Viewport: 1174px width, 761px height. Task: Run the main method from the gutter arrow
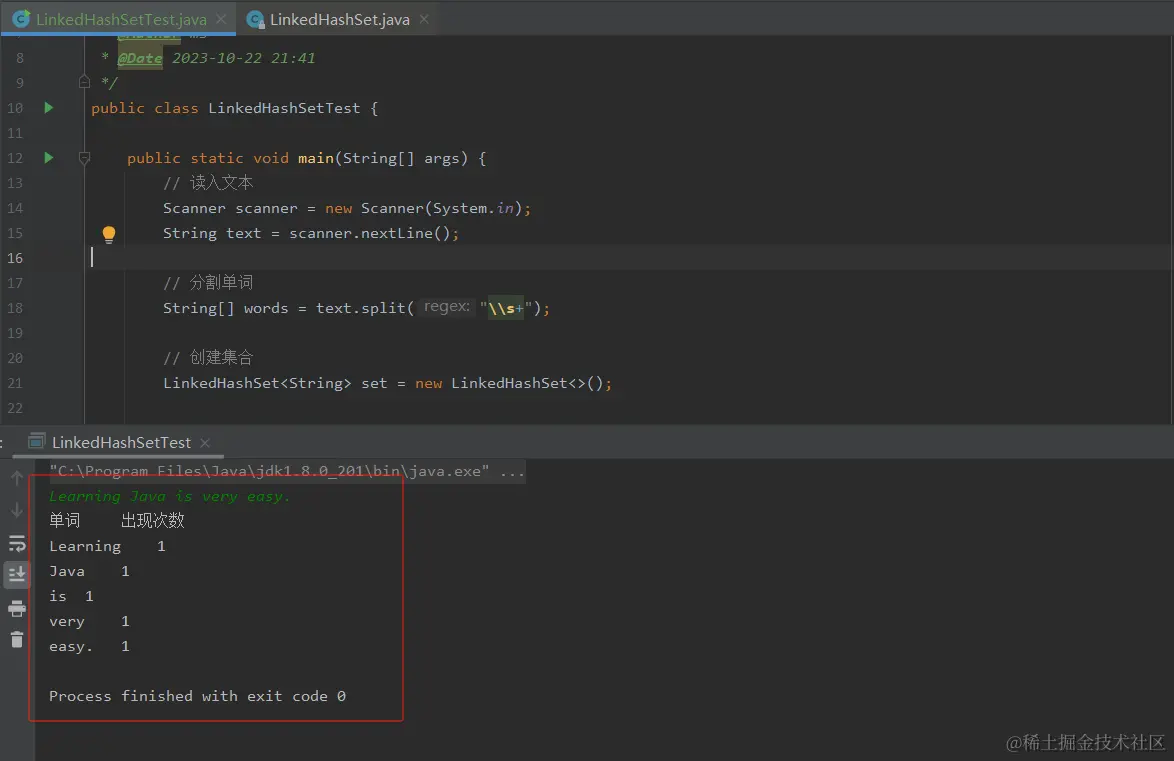point(49,158)
